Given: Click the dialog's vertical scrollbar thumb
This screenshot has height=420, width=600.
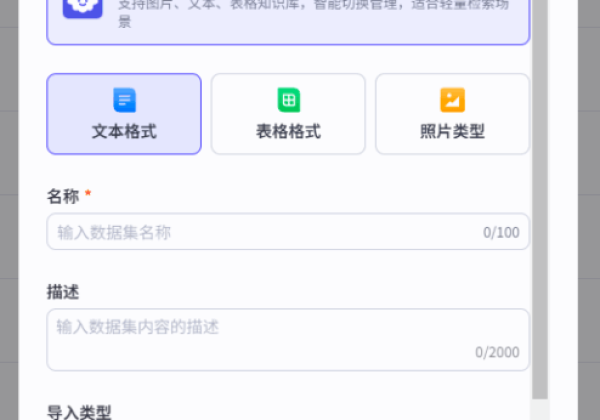Looking at the screenshot, I should click(x=540, y=199).
